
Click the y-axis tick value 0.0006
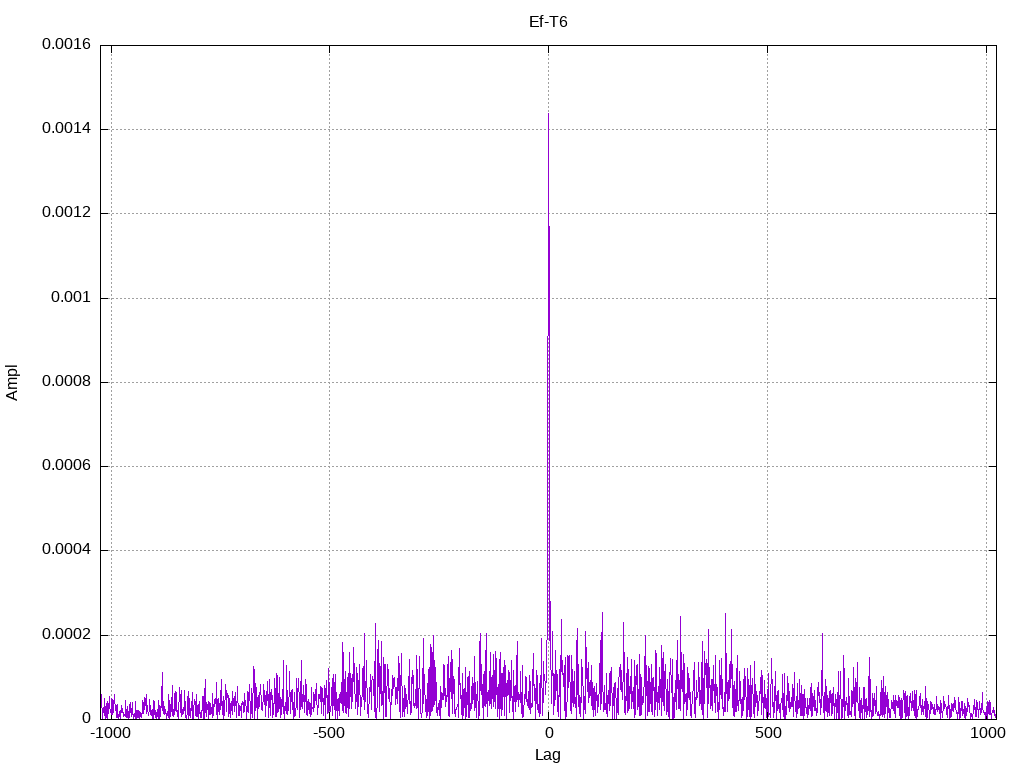point(67,465)
